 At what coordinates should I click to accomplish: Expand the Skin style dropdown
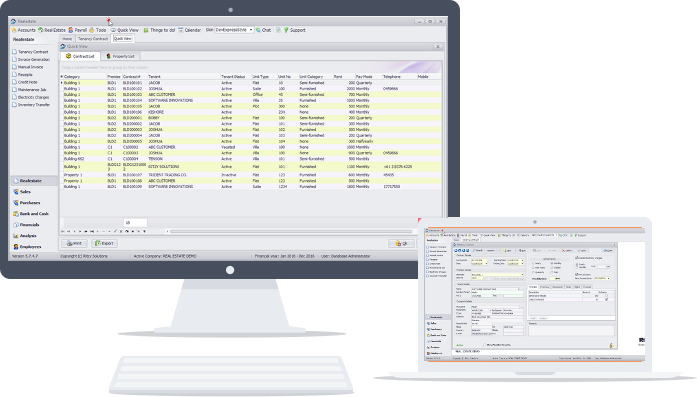pos(251,30)
